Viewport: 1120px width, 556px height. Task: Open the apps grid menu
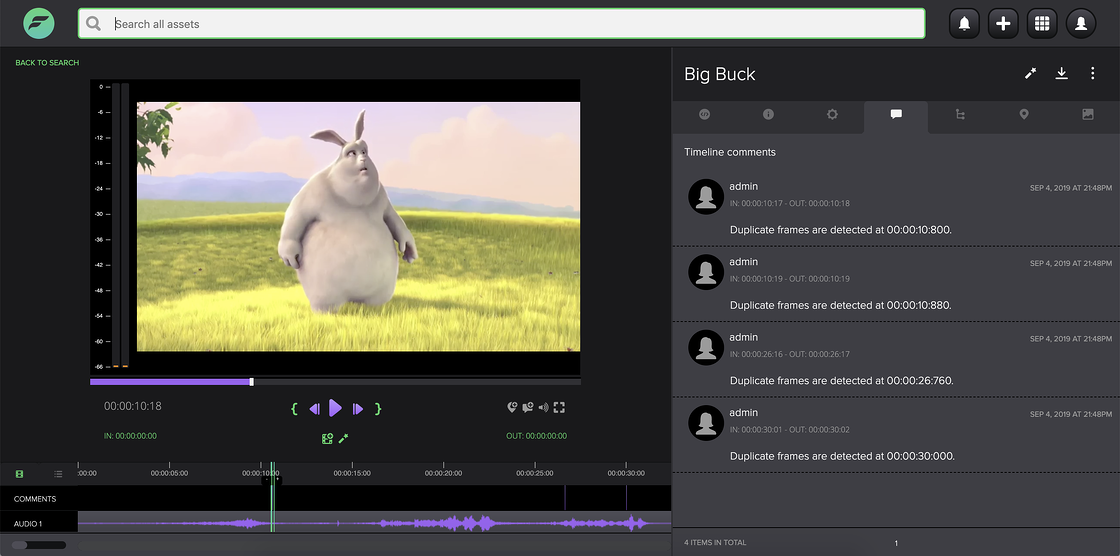click(x=1042, y=24)
